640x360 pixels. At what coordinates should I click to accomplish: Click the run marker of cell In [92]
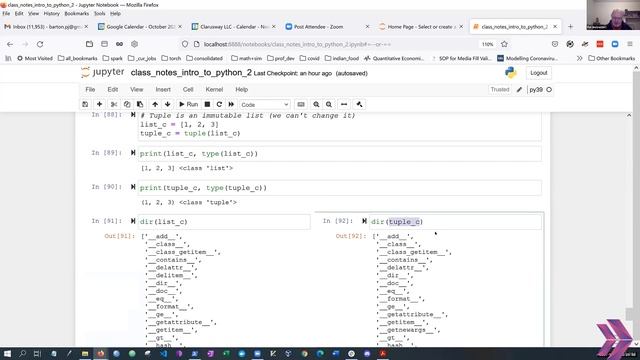364,221
